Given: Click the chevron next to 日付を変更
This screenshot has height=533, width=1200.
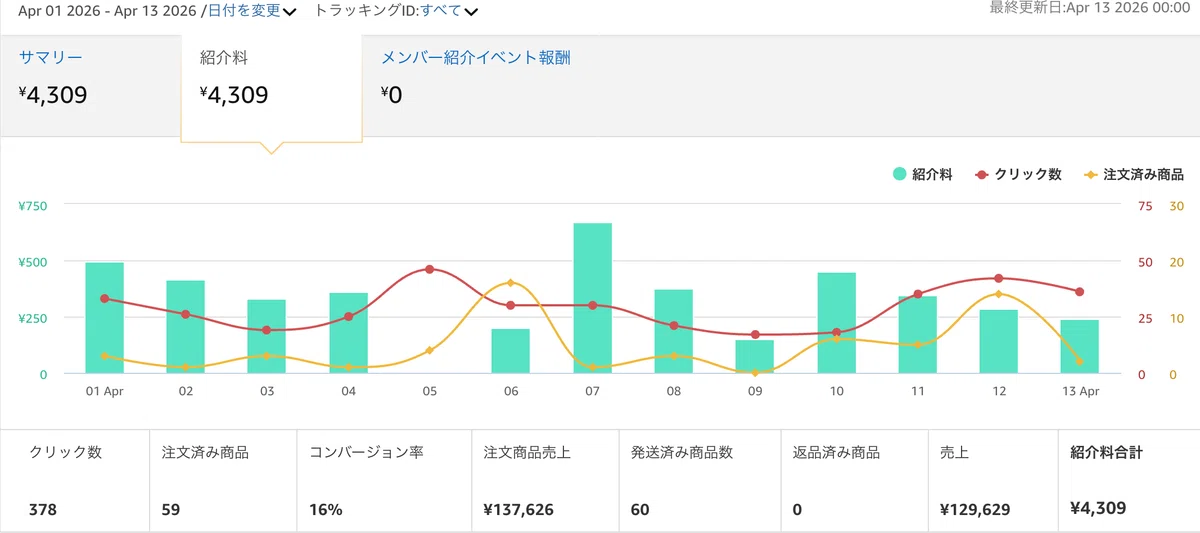Looking at the screenshot, I should tap(289, 12).
